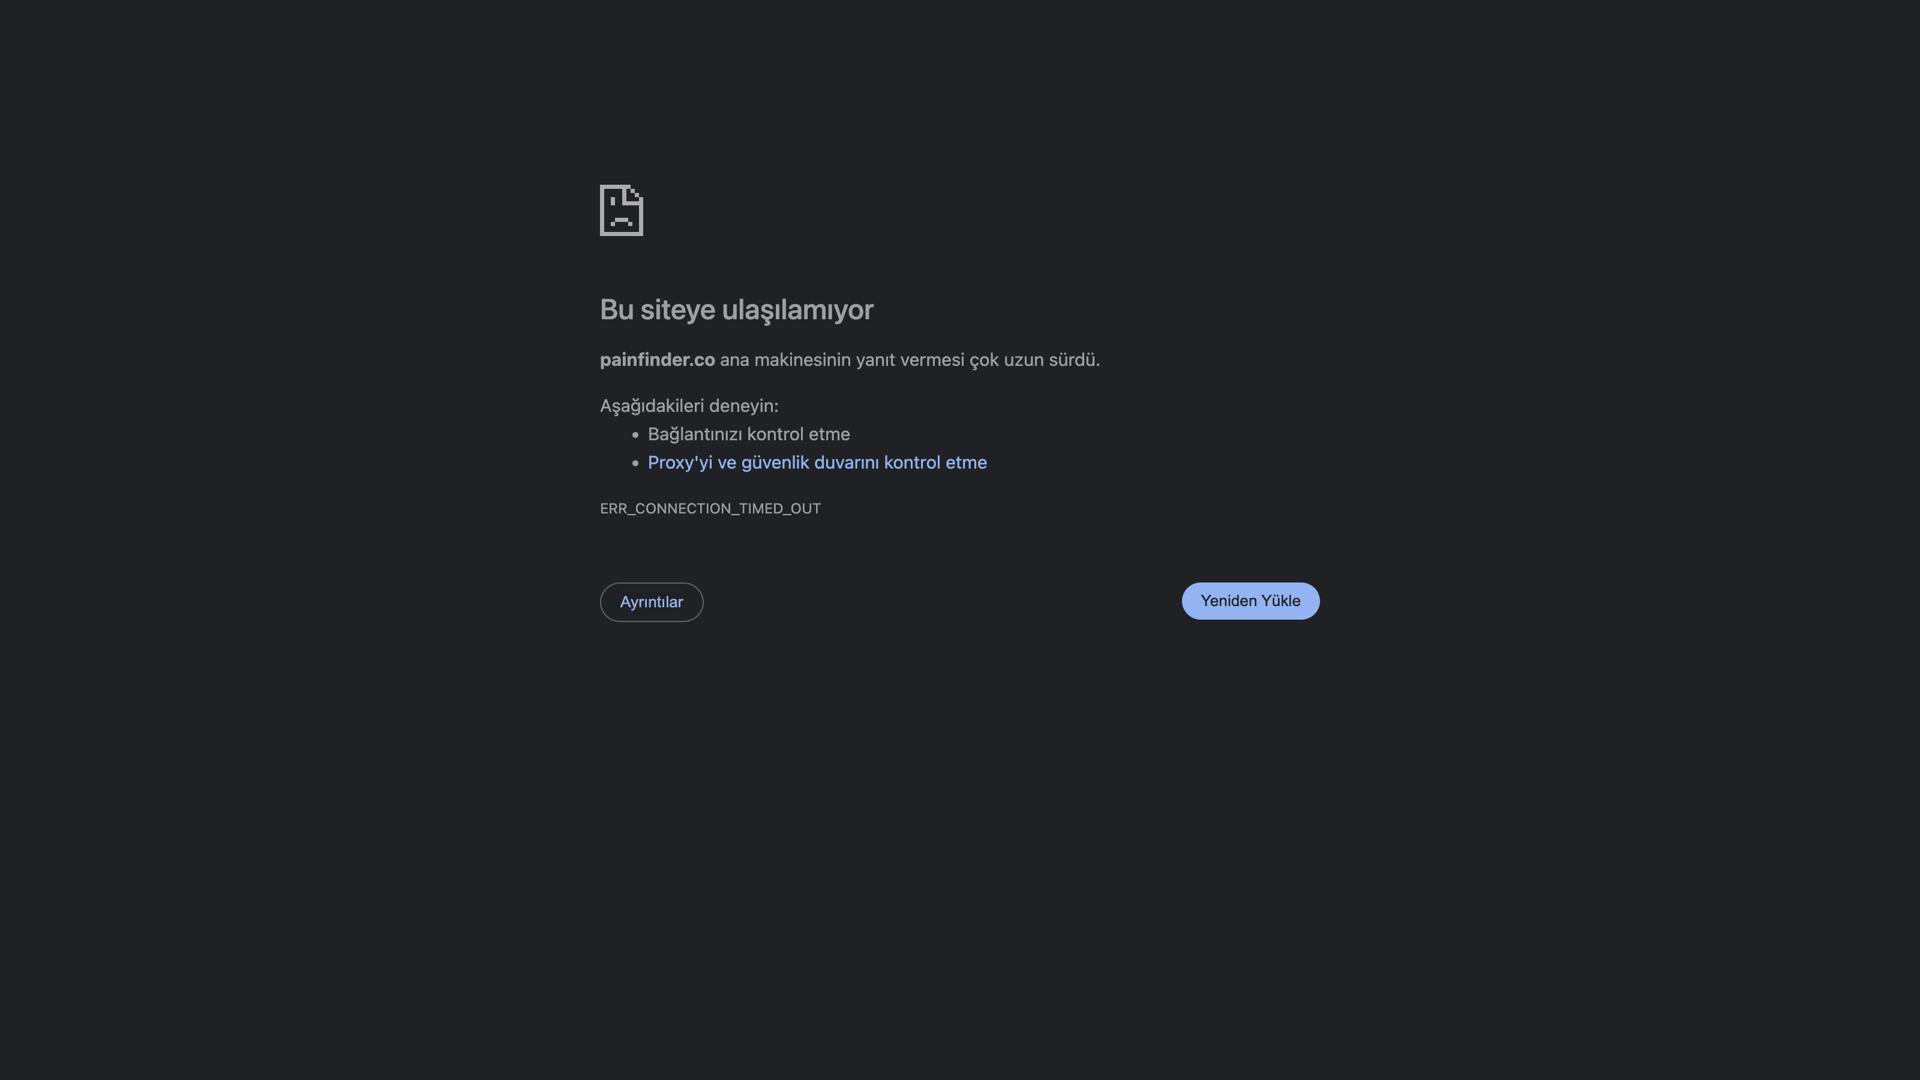Click 'kontrol etme' at the link's end

[x=935, y=462]
